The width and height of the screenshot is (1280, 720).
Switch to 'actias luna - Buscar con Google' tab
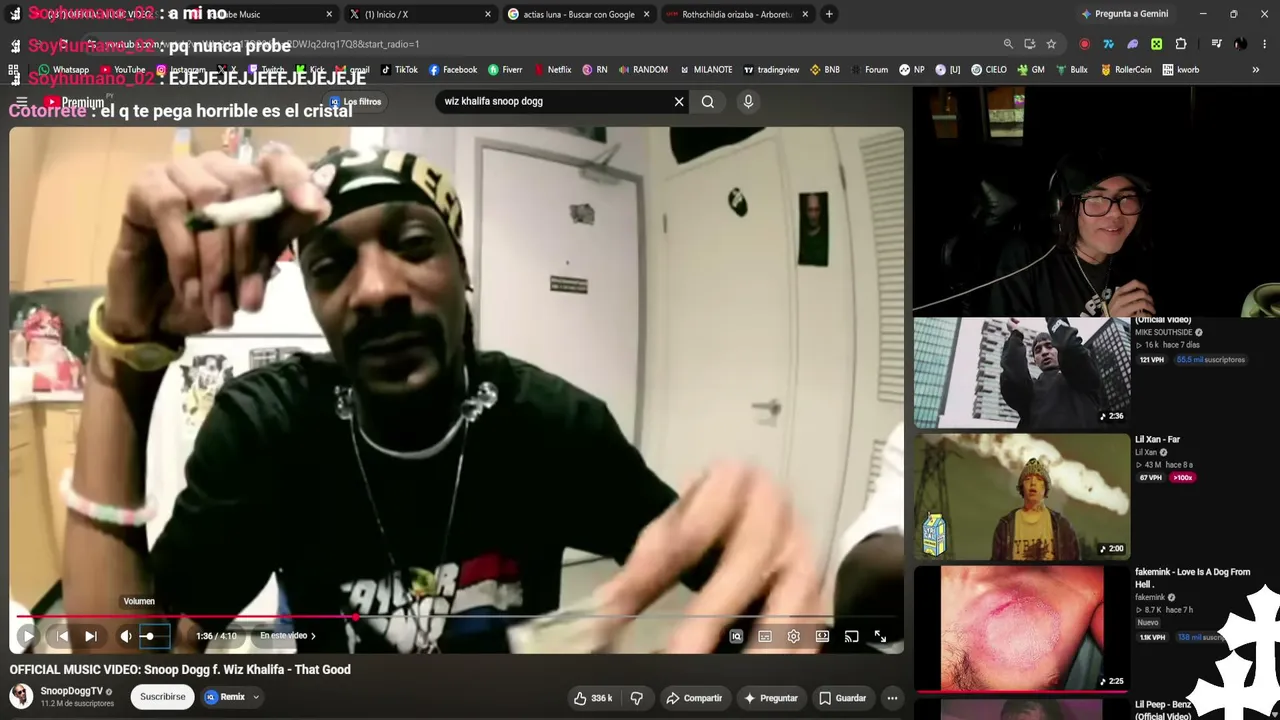[x=579, y=14]
